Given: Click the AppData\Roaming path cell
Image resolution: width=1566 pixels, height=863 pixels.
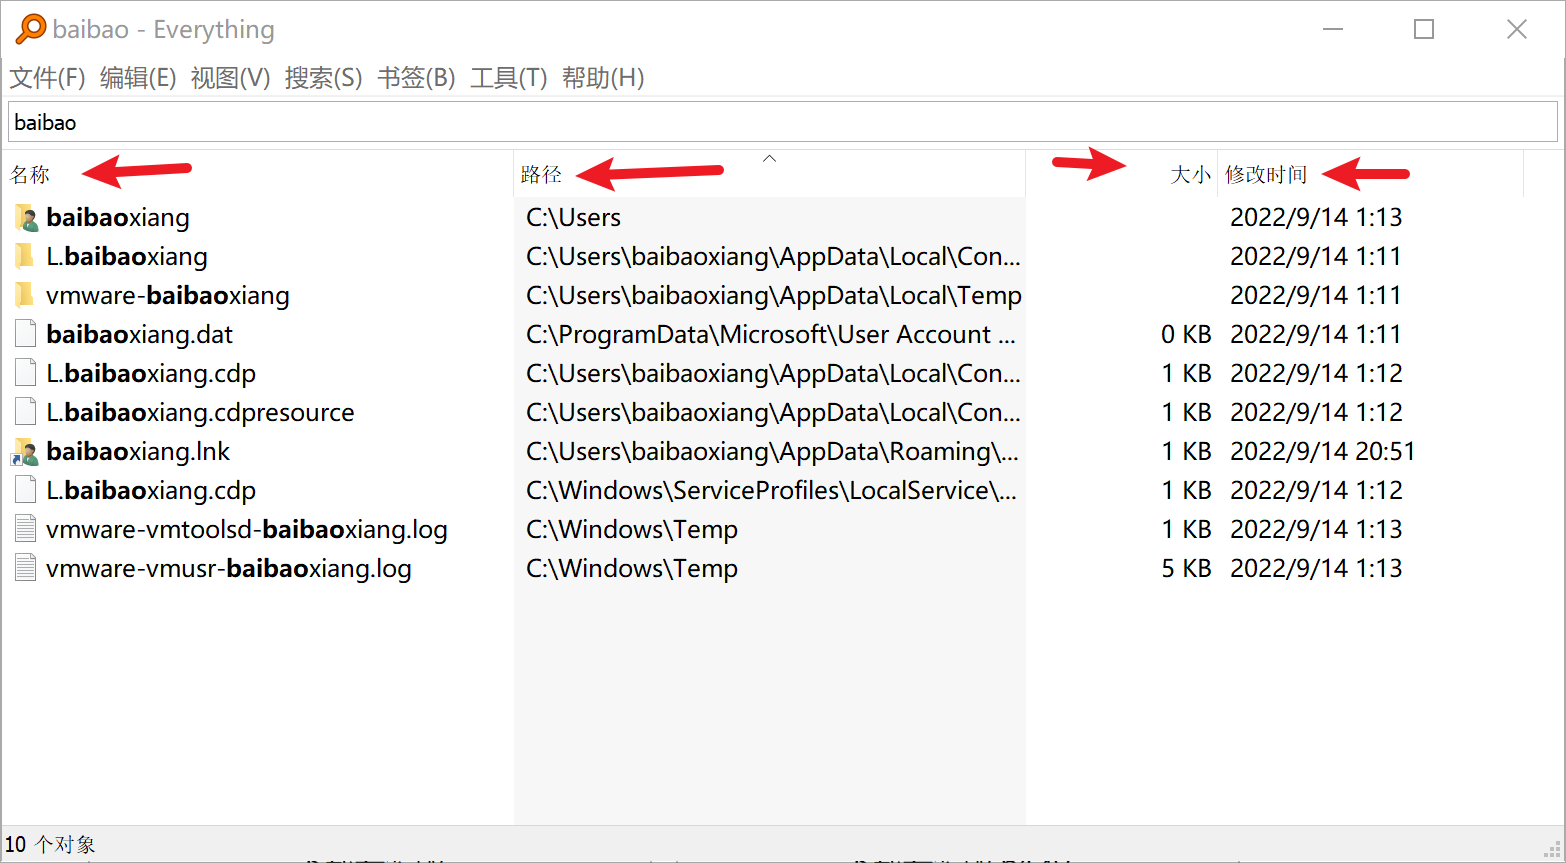Looking at the screenshot, I should (x=772, y=452).
